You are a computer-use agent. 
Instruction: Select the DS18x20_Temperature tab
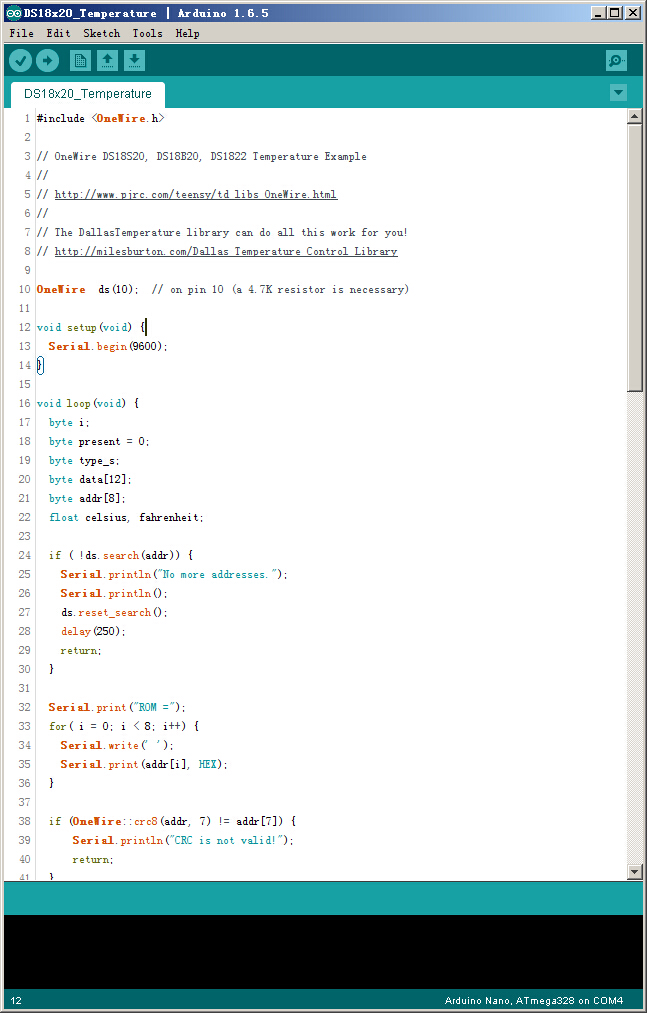pos(87,94)
